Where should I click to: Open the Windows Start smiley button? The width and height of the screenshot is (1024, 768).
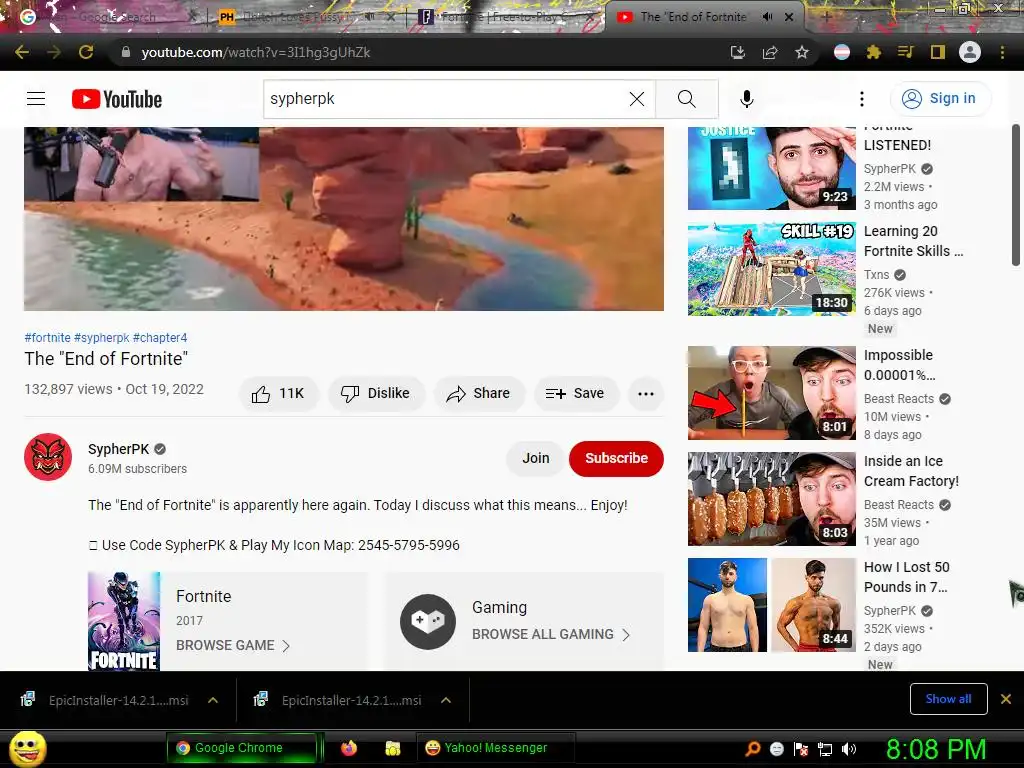(27, 748)
